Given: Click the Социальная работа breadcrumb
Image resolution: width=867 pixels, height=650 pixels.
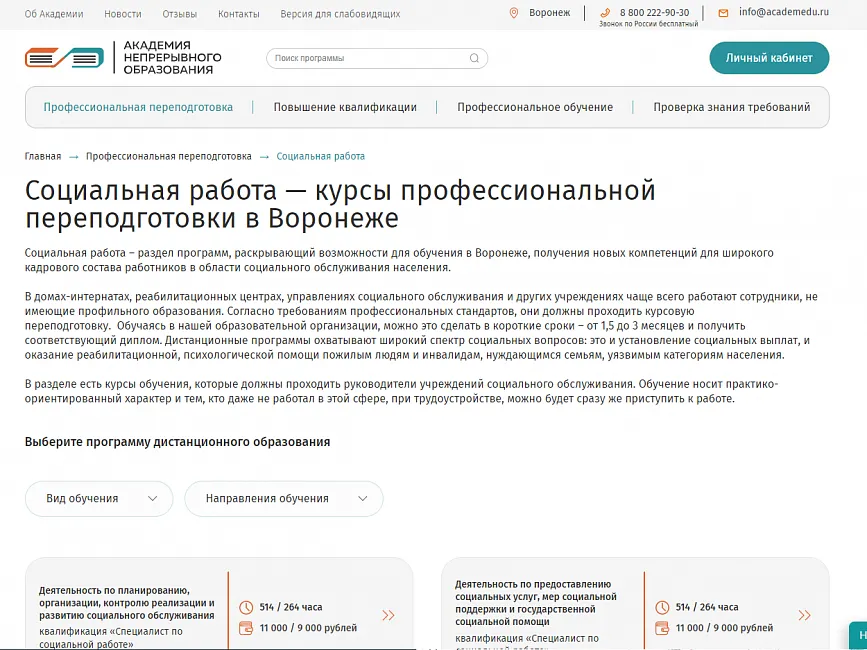Looking at the screenshot, I should [321, 156].
